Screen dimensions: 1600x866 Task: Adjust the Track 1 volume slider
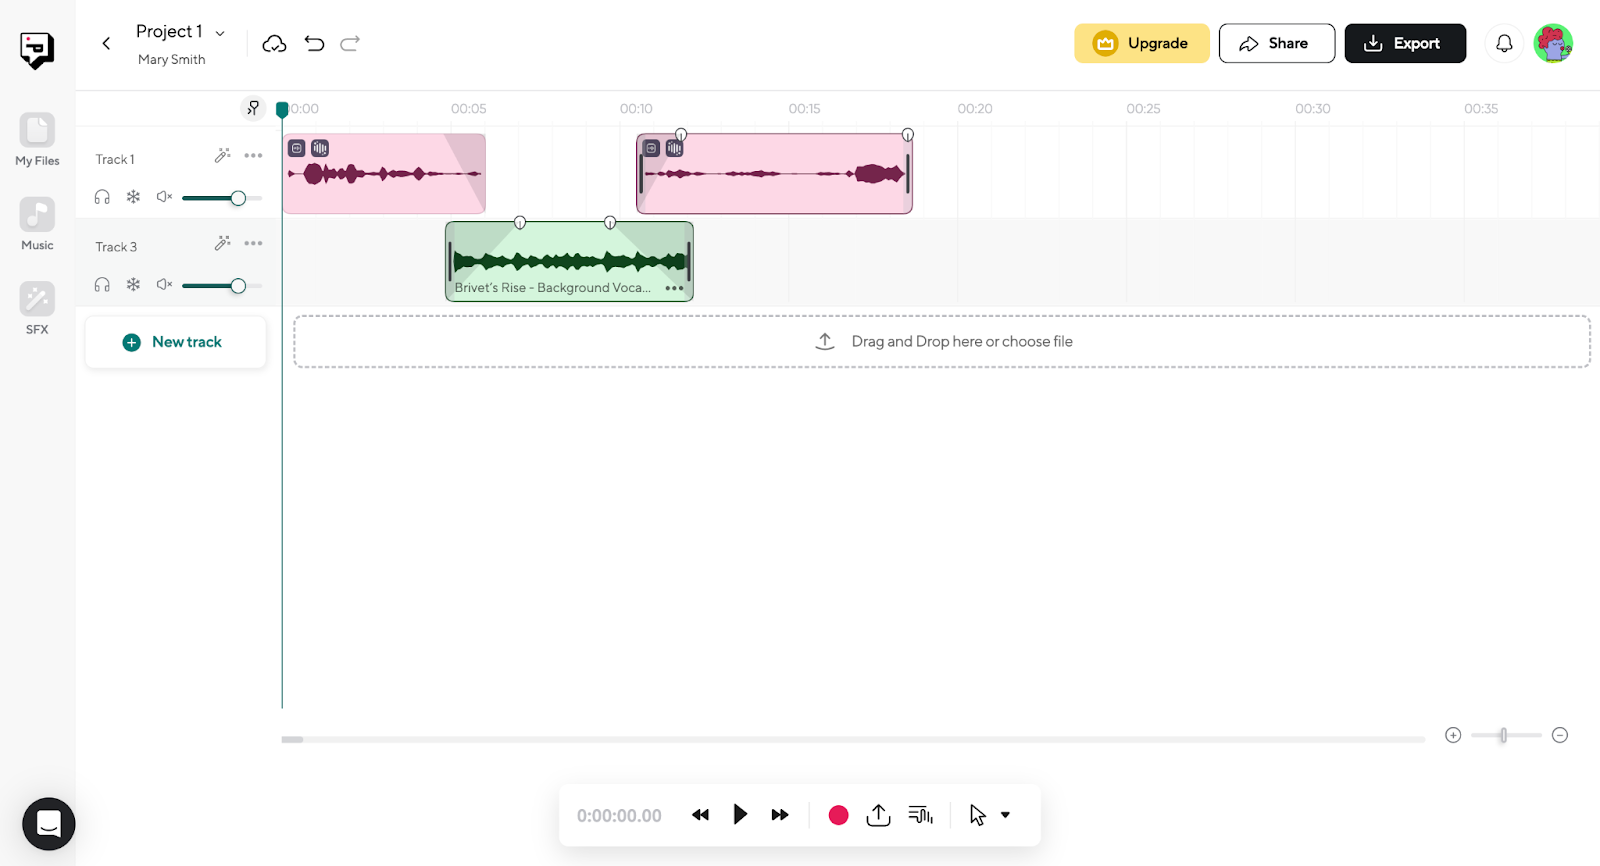point(222,198)
